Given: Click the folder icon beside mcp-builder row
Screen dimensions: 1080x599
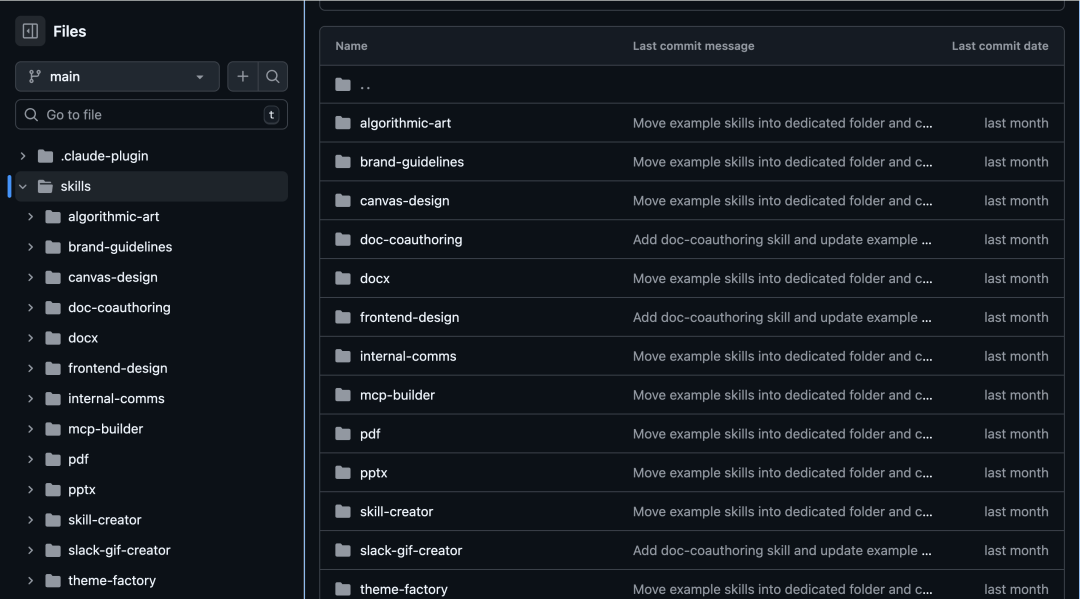Looking at the screenshot, I should tap(343, 395).
